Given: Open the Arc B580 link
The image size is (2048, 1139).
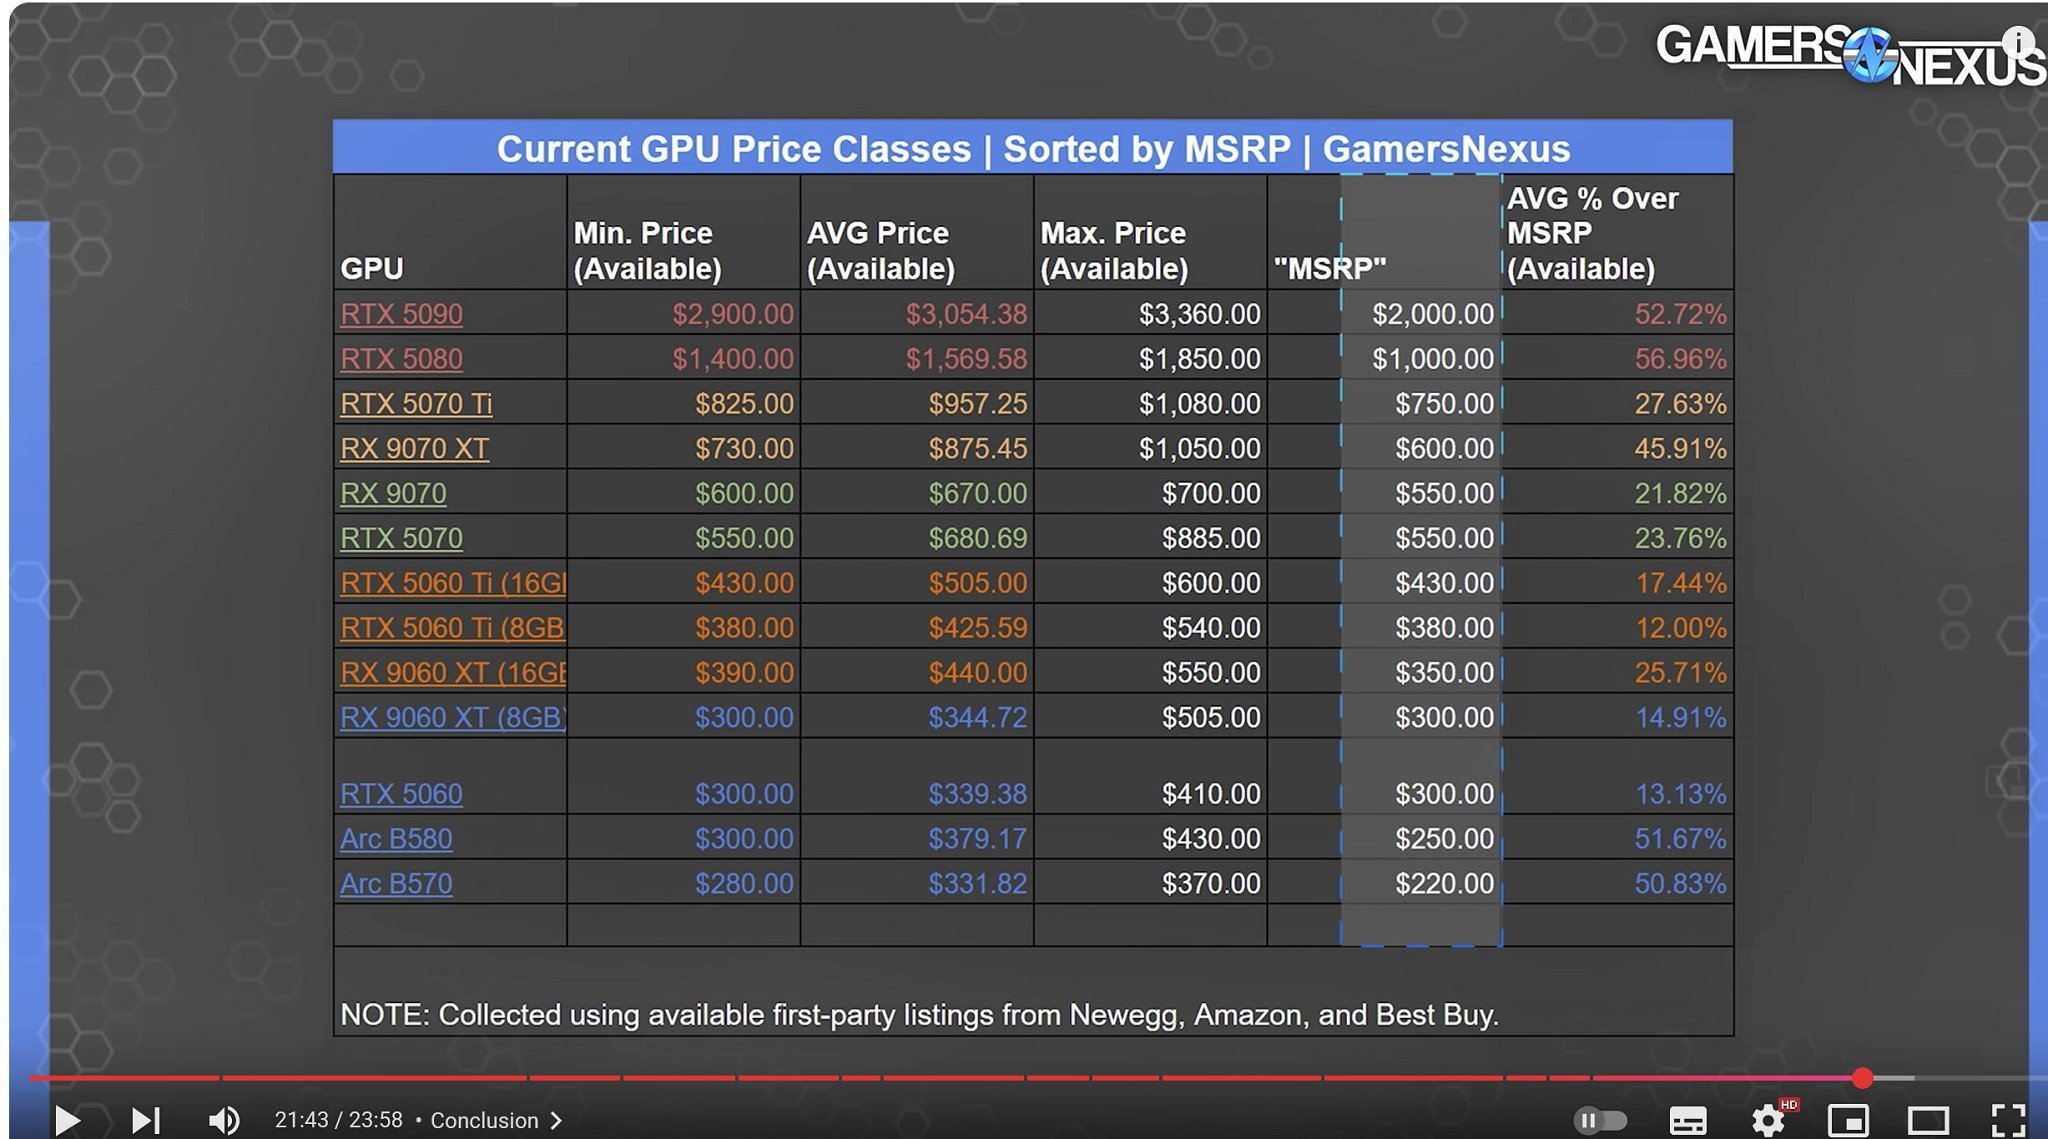Looking at the screenshot, I should click(396, 839).
